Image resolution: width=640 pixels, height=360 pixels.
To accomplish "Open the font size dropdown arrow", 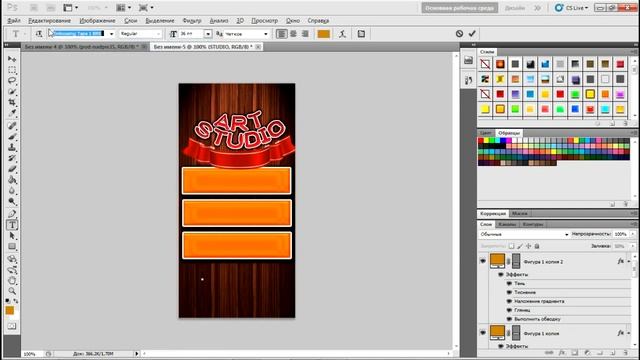I will 208,34.
